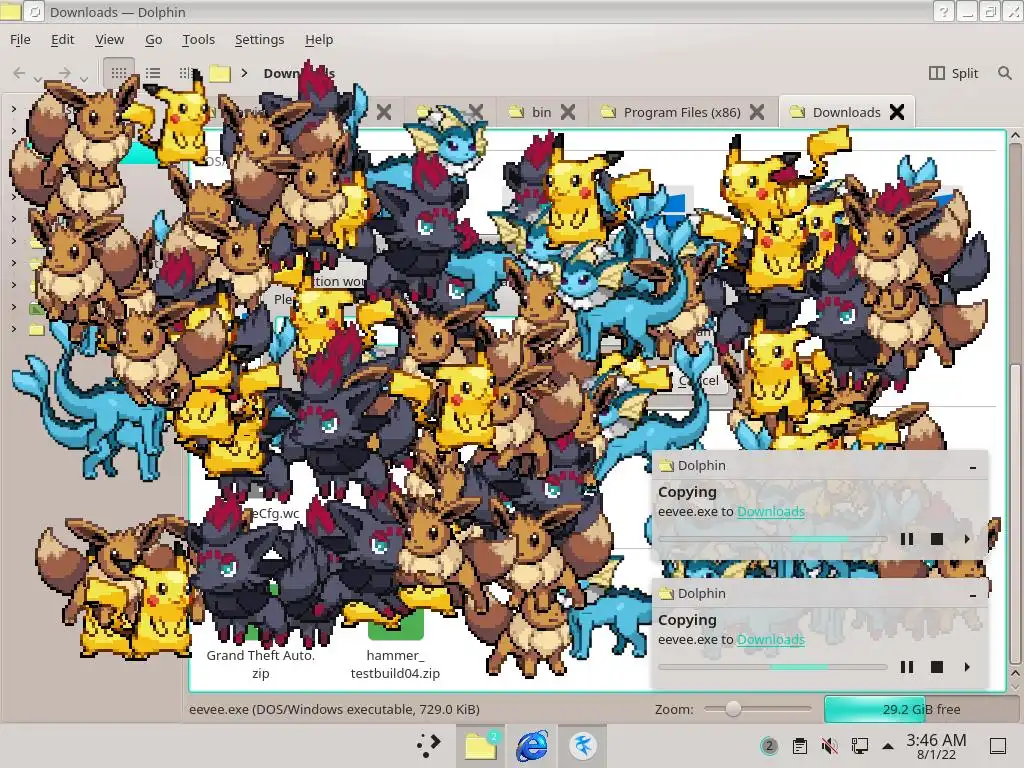Image resolution: width=1024 pixels, height=768 pixels.
Task: Expand details of upper copy notification
Action: [x=967, y=539]
